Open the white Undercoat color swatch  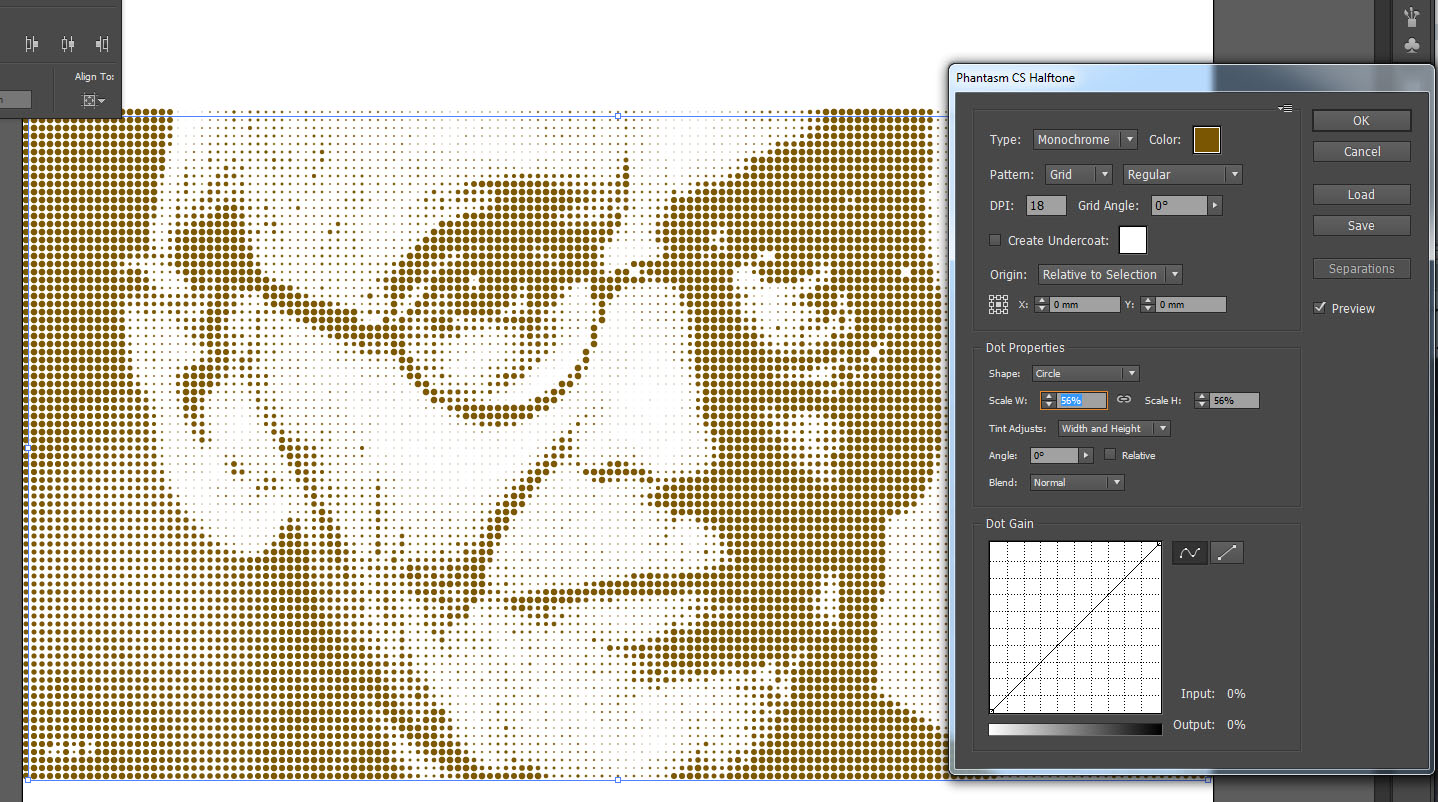tap(1132, 240)
